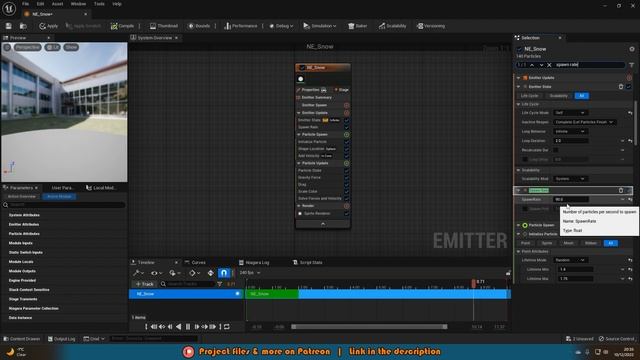Open the Loop Behavior dropdown
Viewport: 640px width, 360px height.
click(x=570, y=131)
